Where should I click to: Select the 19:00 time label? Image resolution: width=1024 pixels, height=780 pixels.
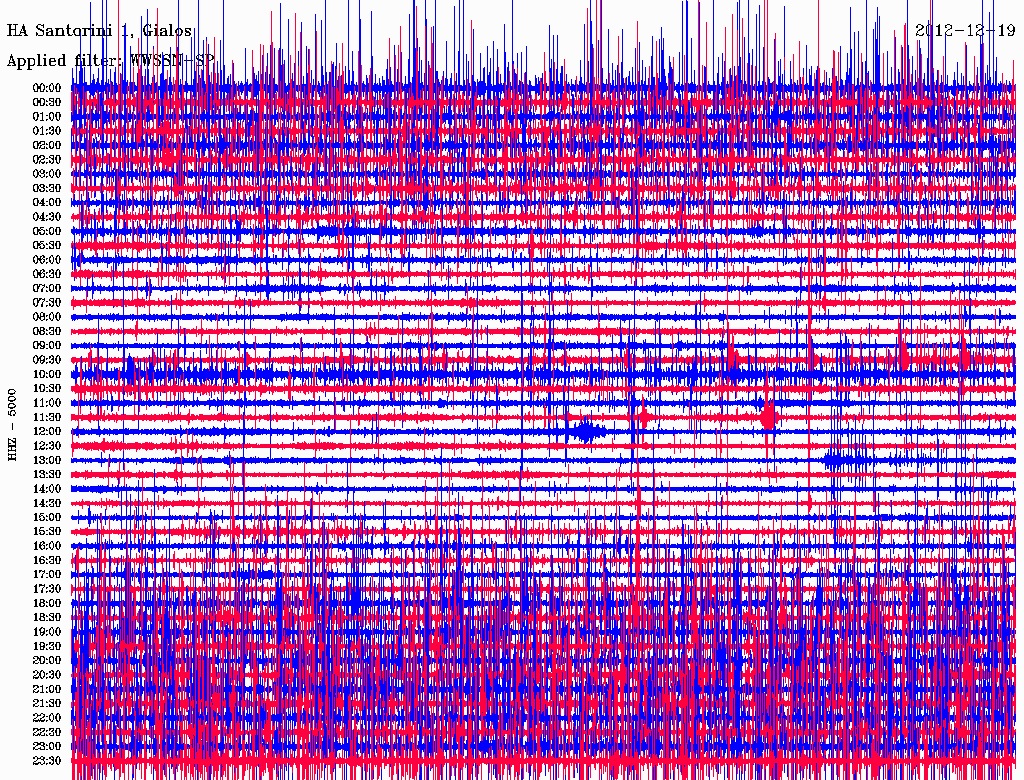coord(47,632)
